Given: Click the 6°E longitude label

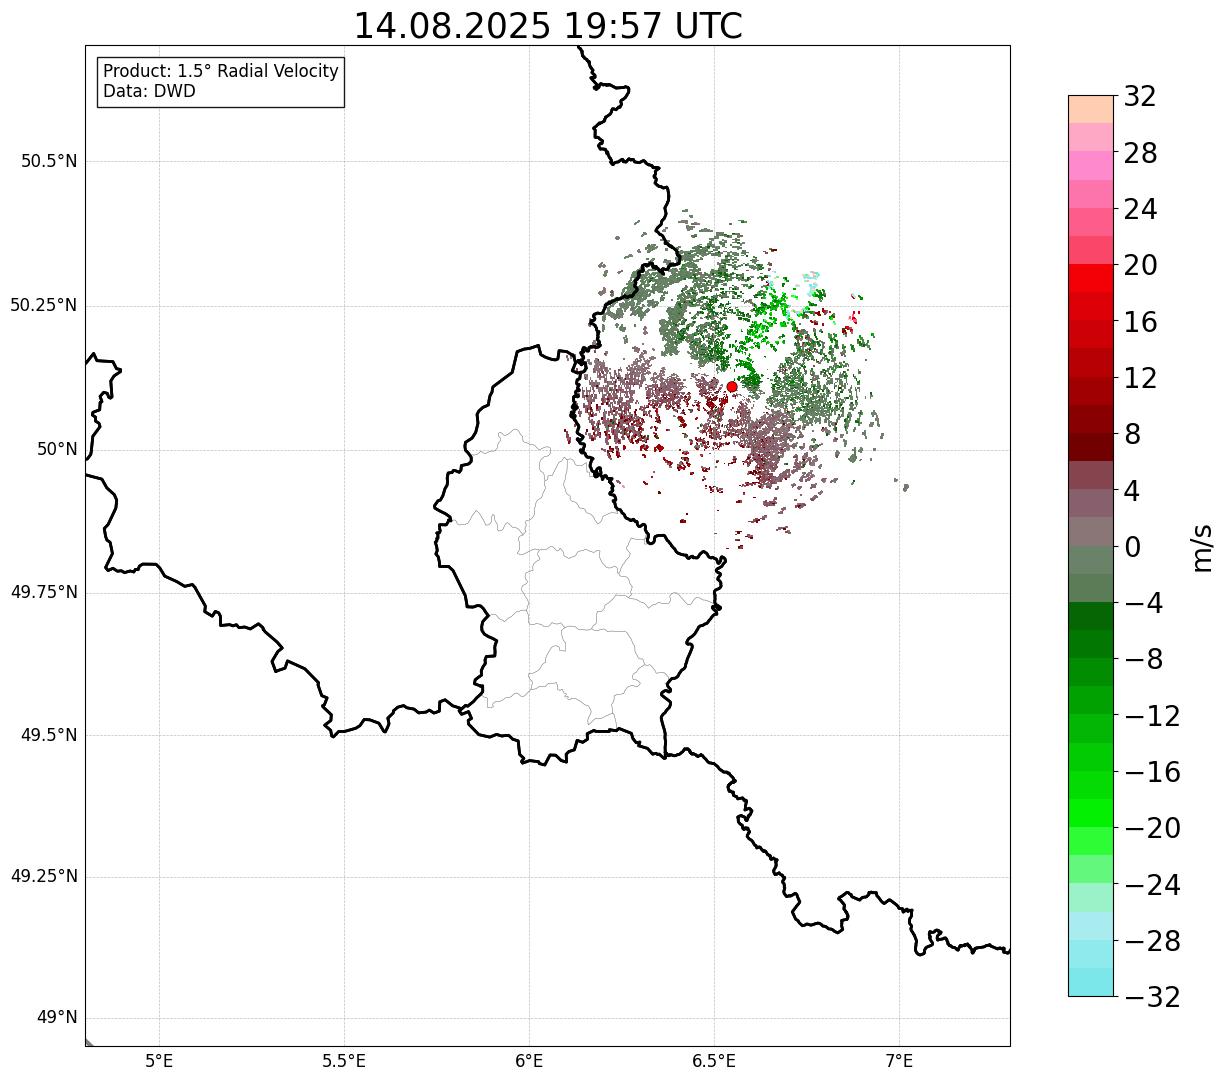Looking at the screenshot, I should click(x=529, y=1061).
